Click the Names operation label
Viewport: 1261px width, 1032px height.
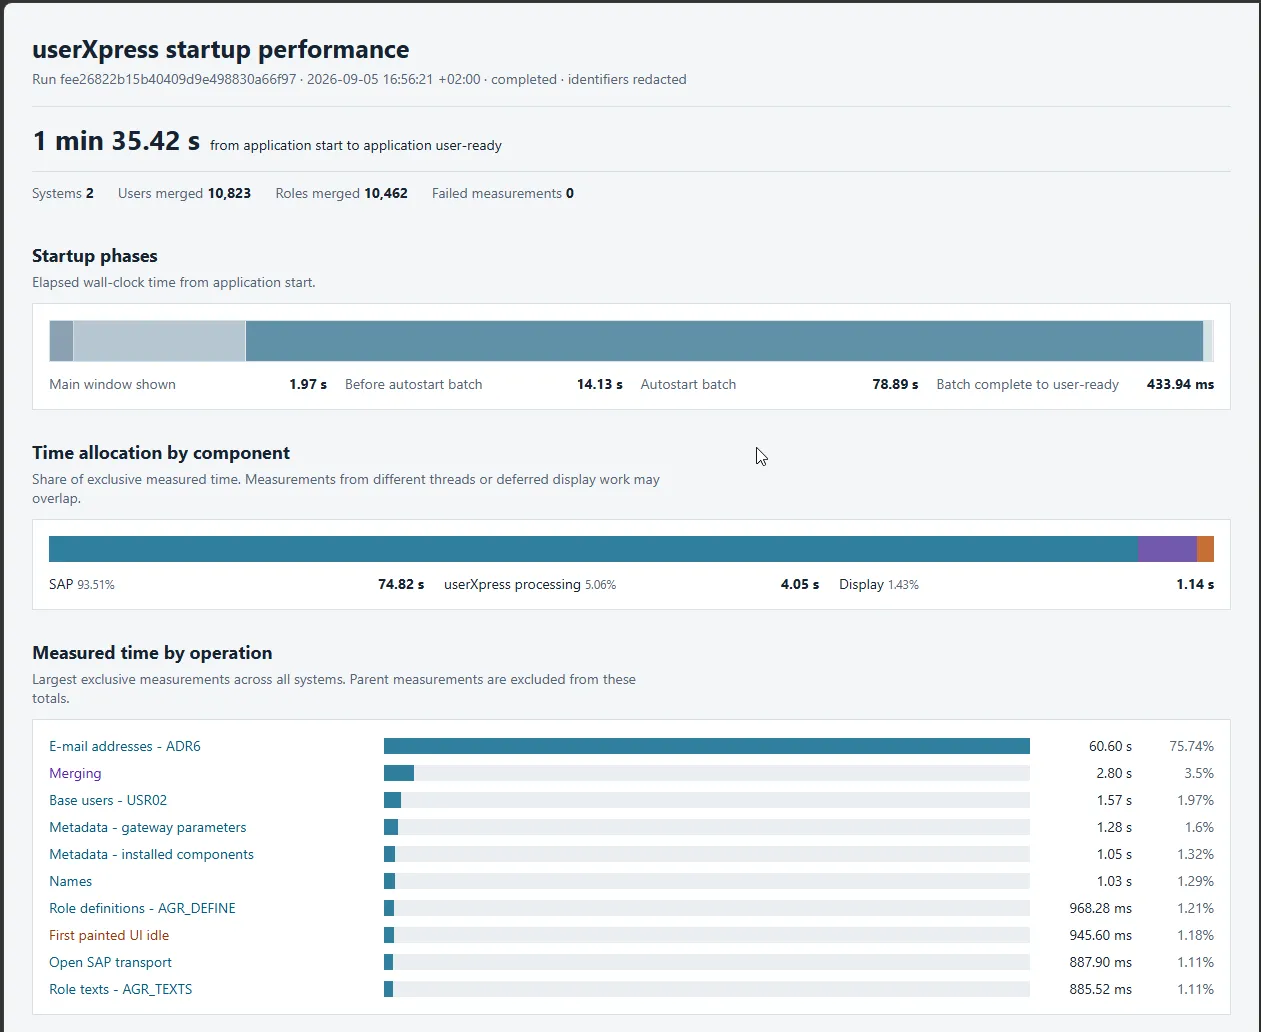[x=70, y=881]
